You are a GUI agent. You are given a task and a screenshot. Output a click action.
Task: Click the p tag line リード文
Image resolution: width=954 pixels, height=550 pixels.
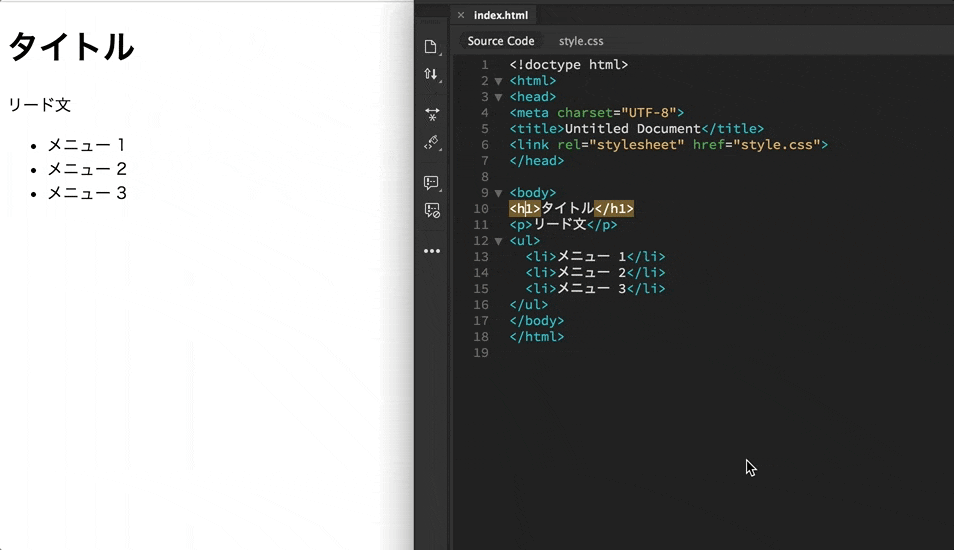point(563,225)
